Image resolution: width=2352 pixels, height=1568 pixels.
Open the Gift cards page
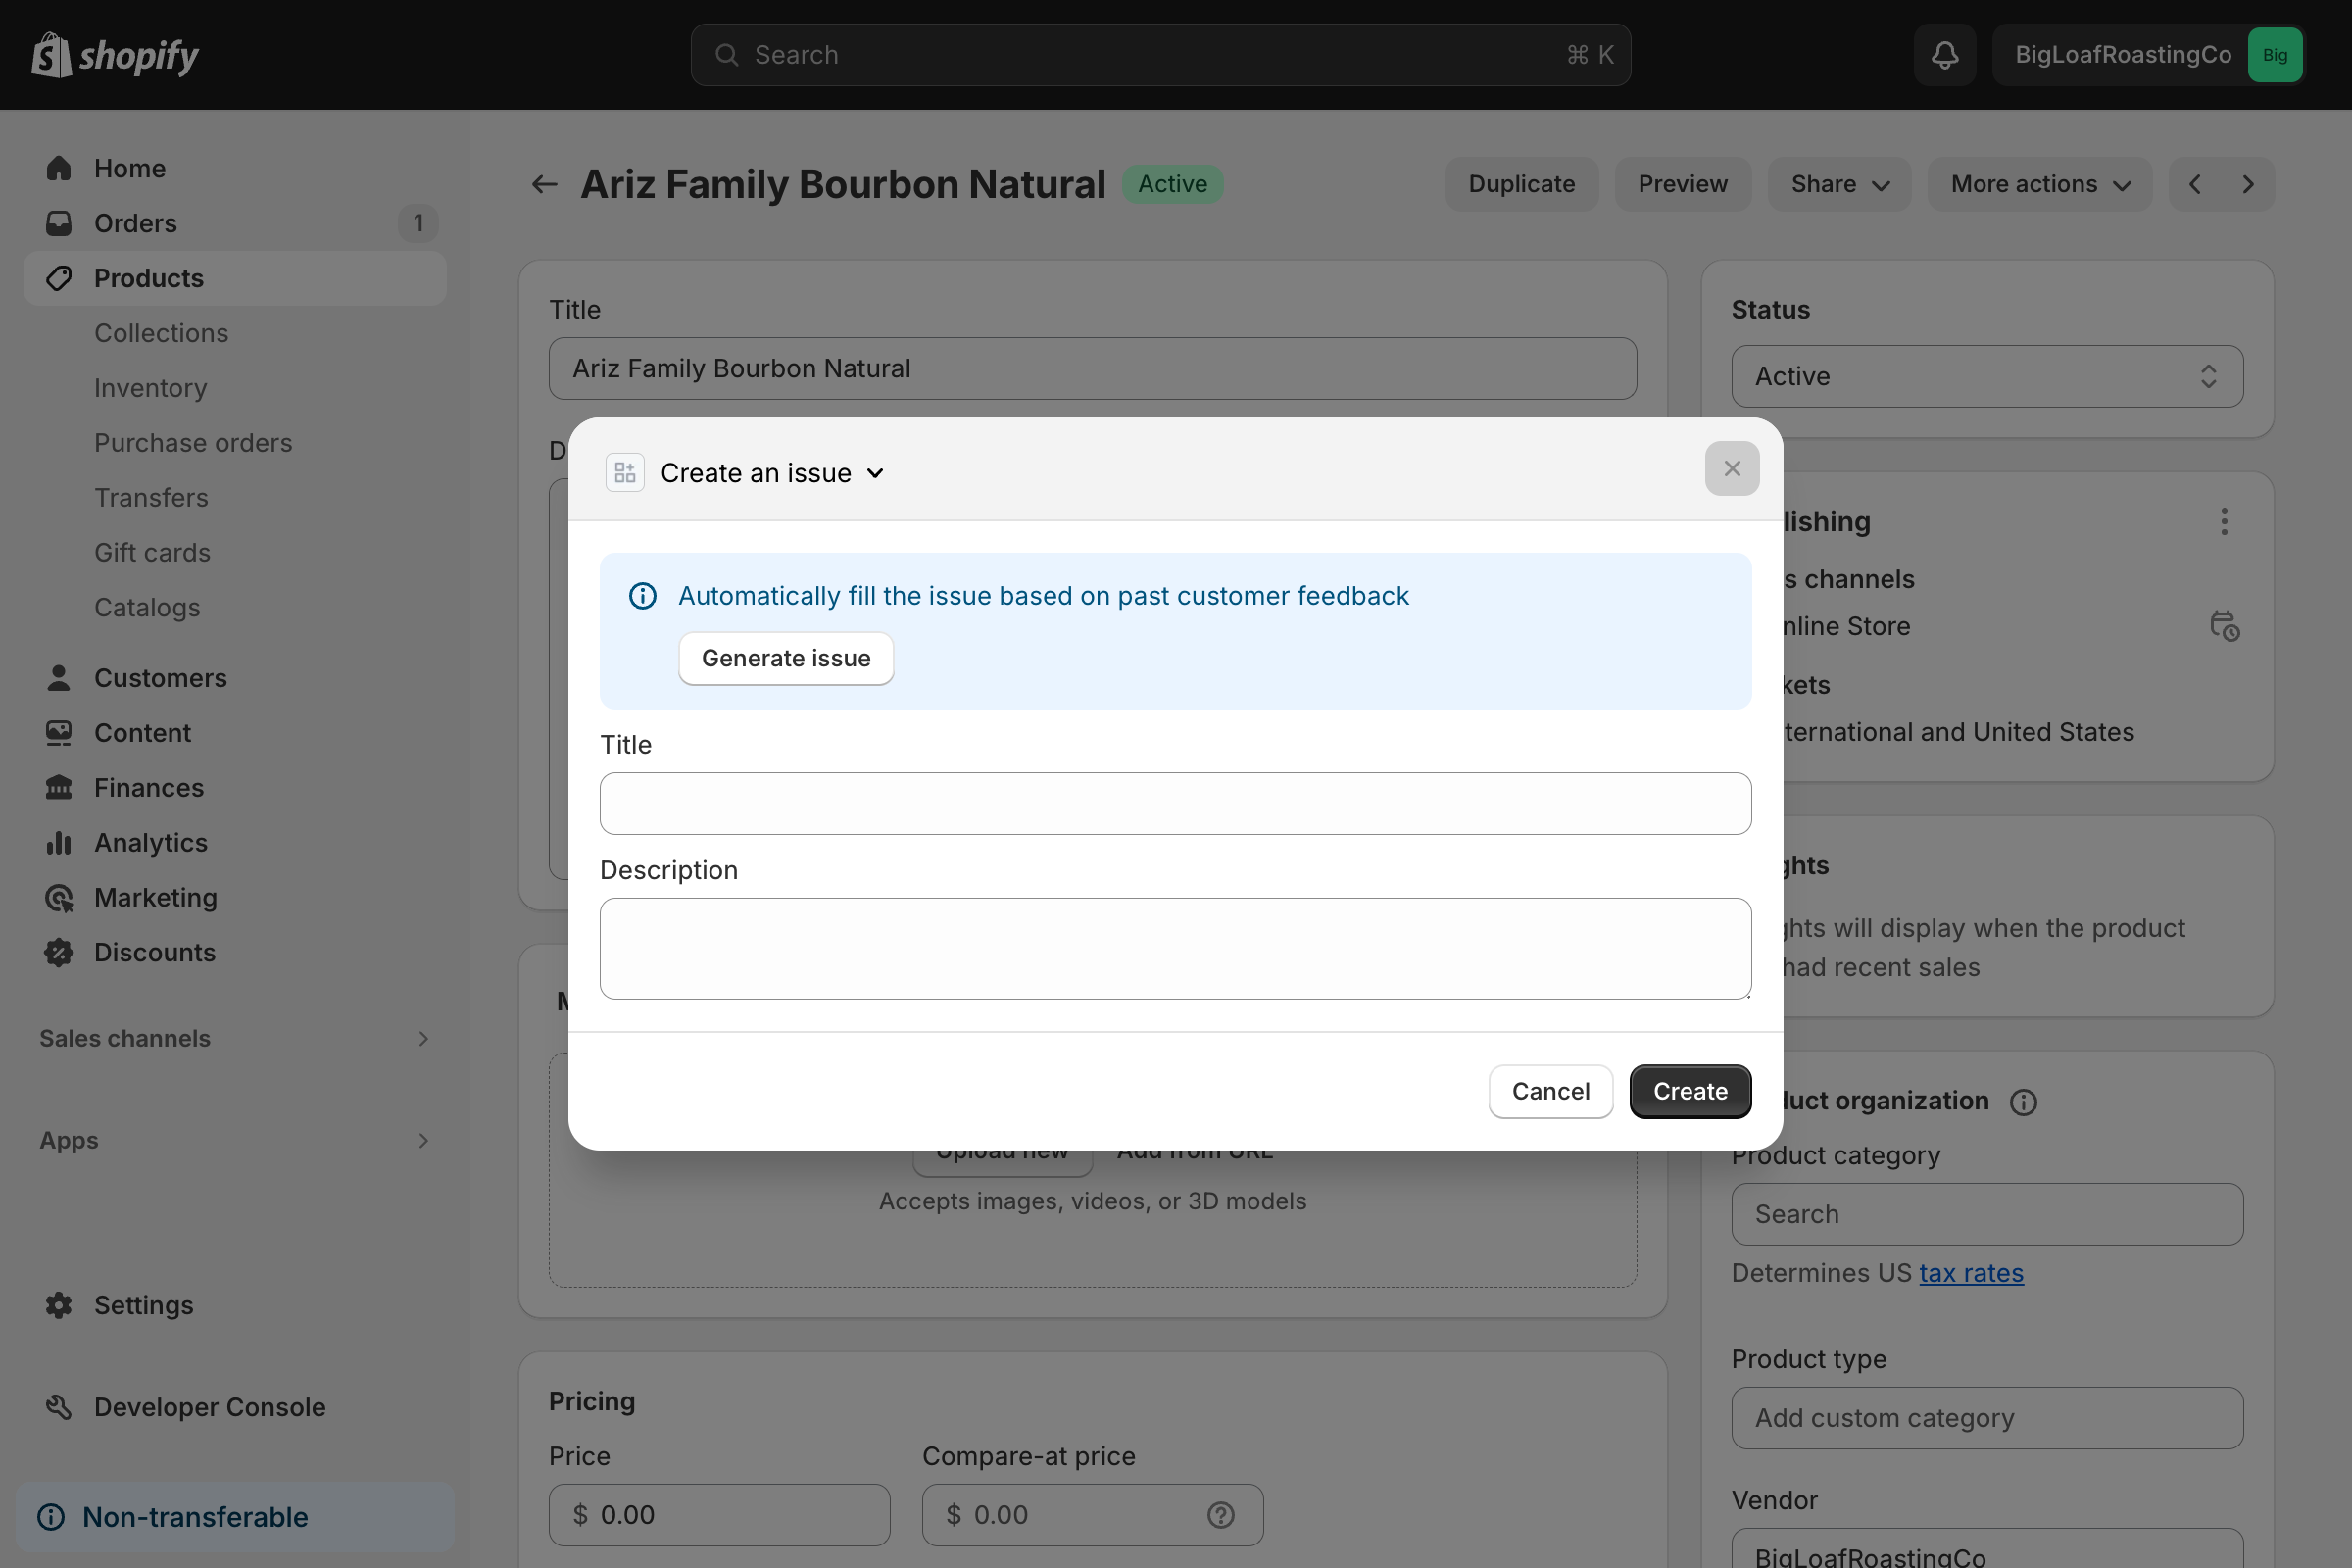point(152,552)
